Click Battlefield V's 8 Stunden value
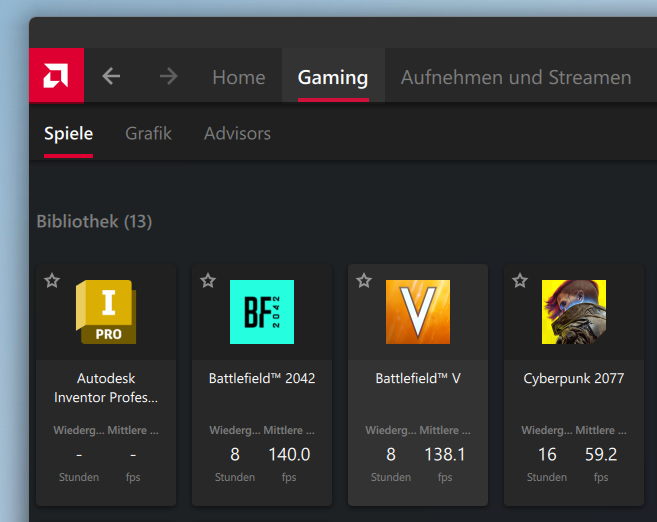Image resolution: width=657 pixels, height=522 pixels. [391, 455]
